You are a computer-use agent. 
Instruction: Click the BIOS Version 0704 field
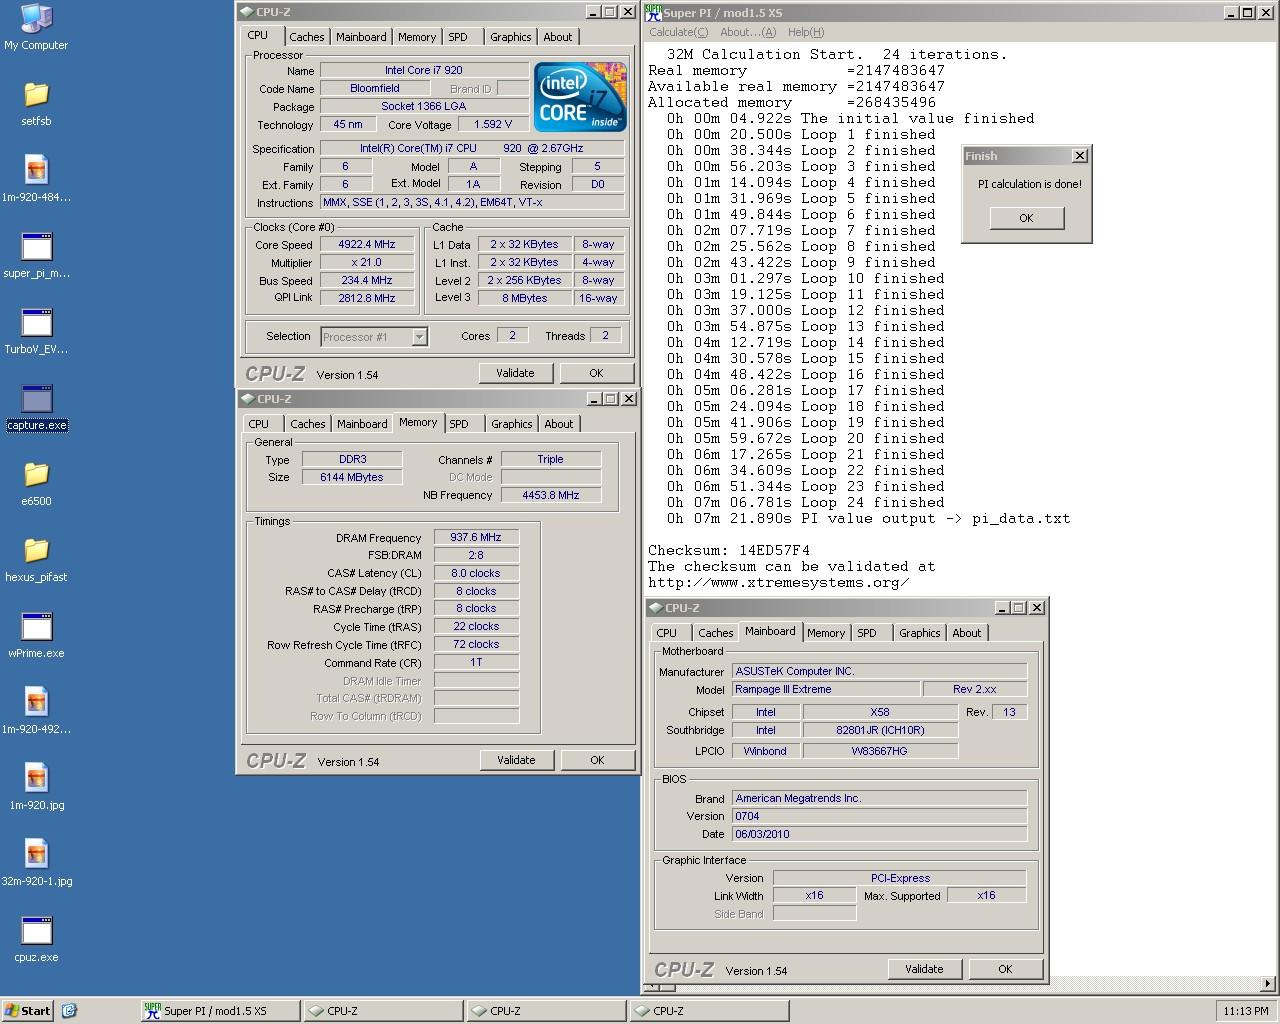tap(880, 816)
